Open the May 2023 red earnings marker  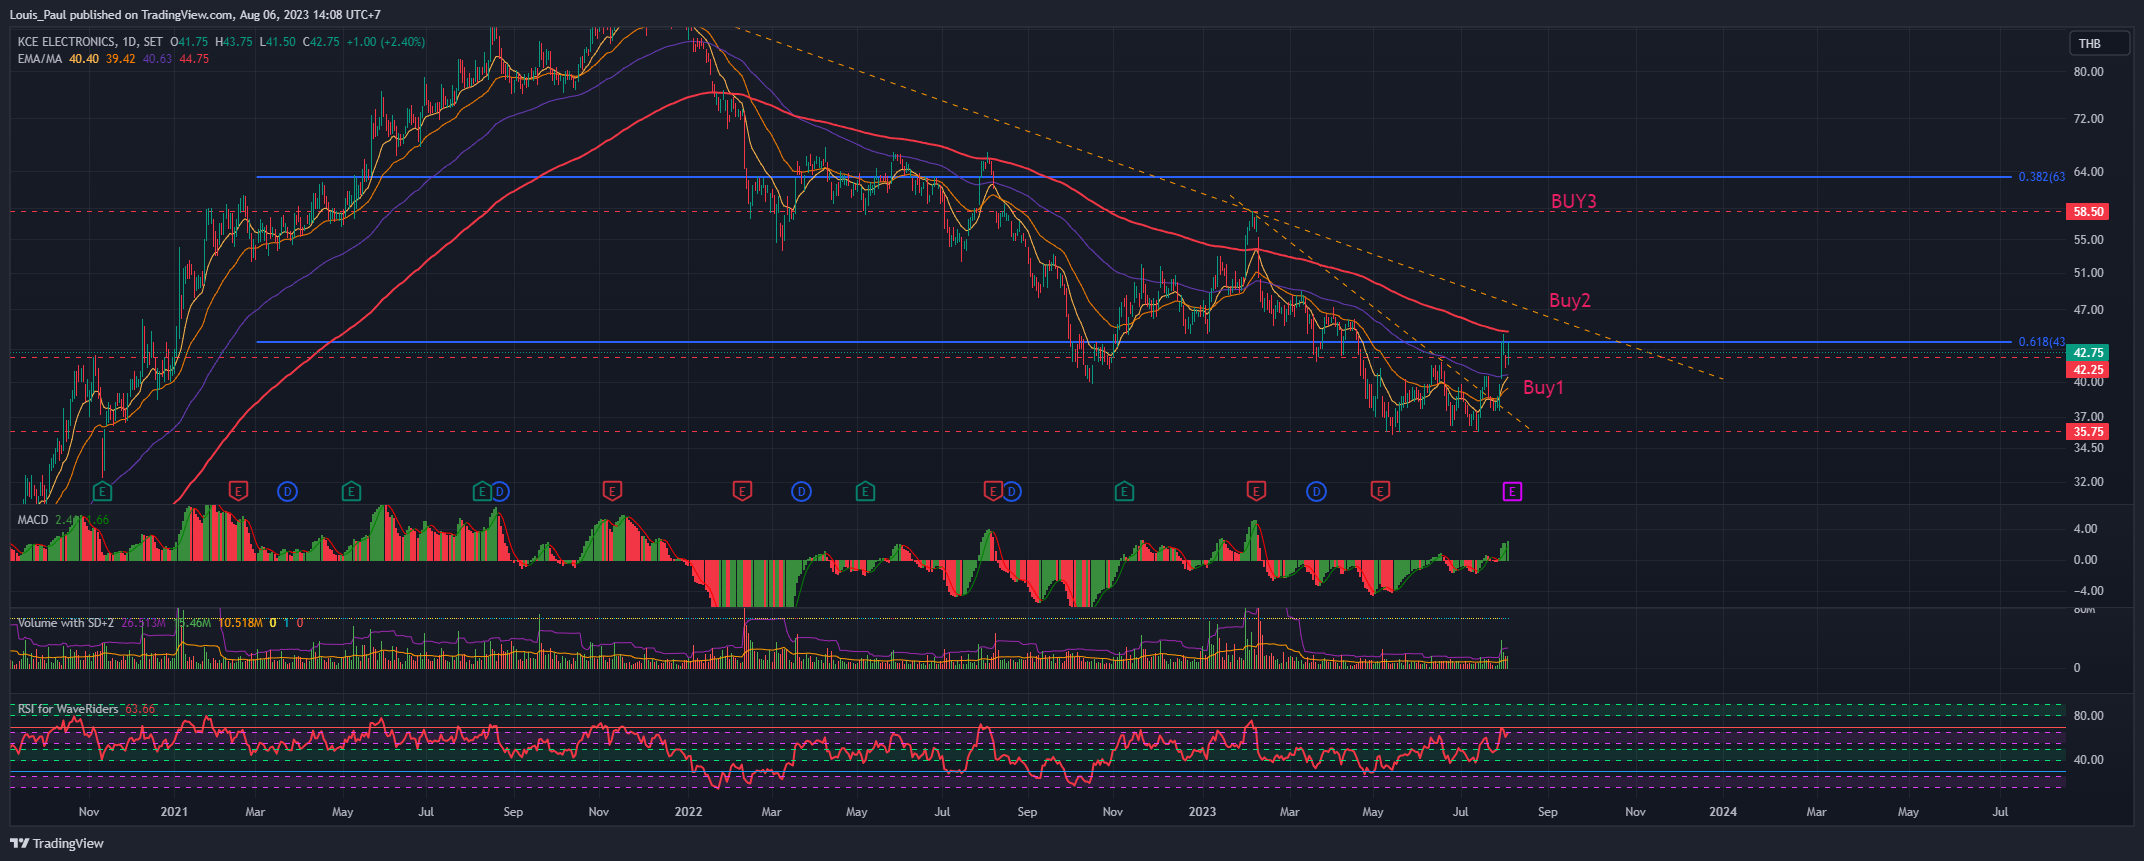1380,491
